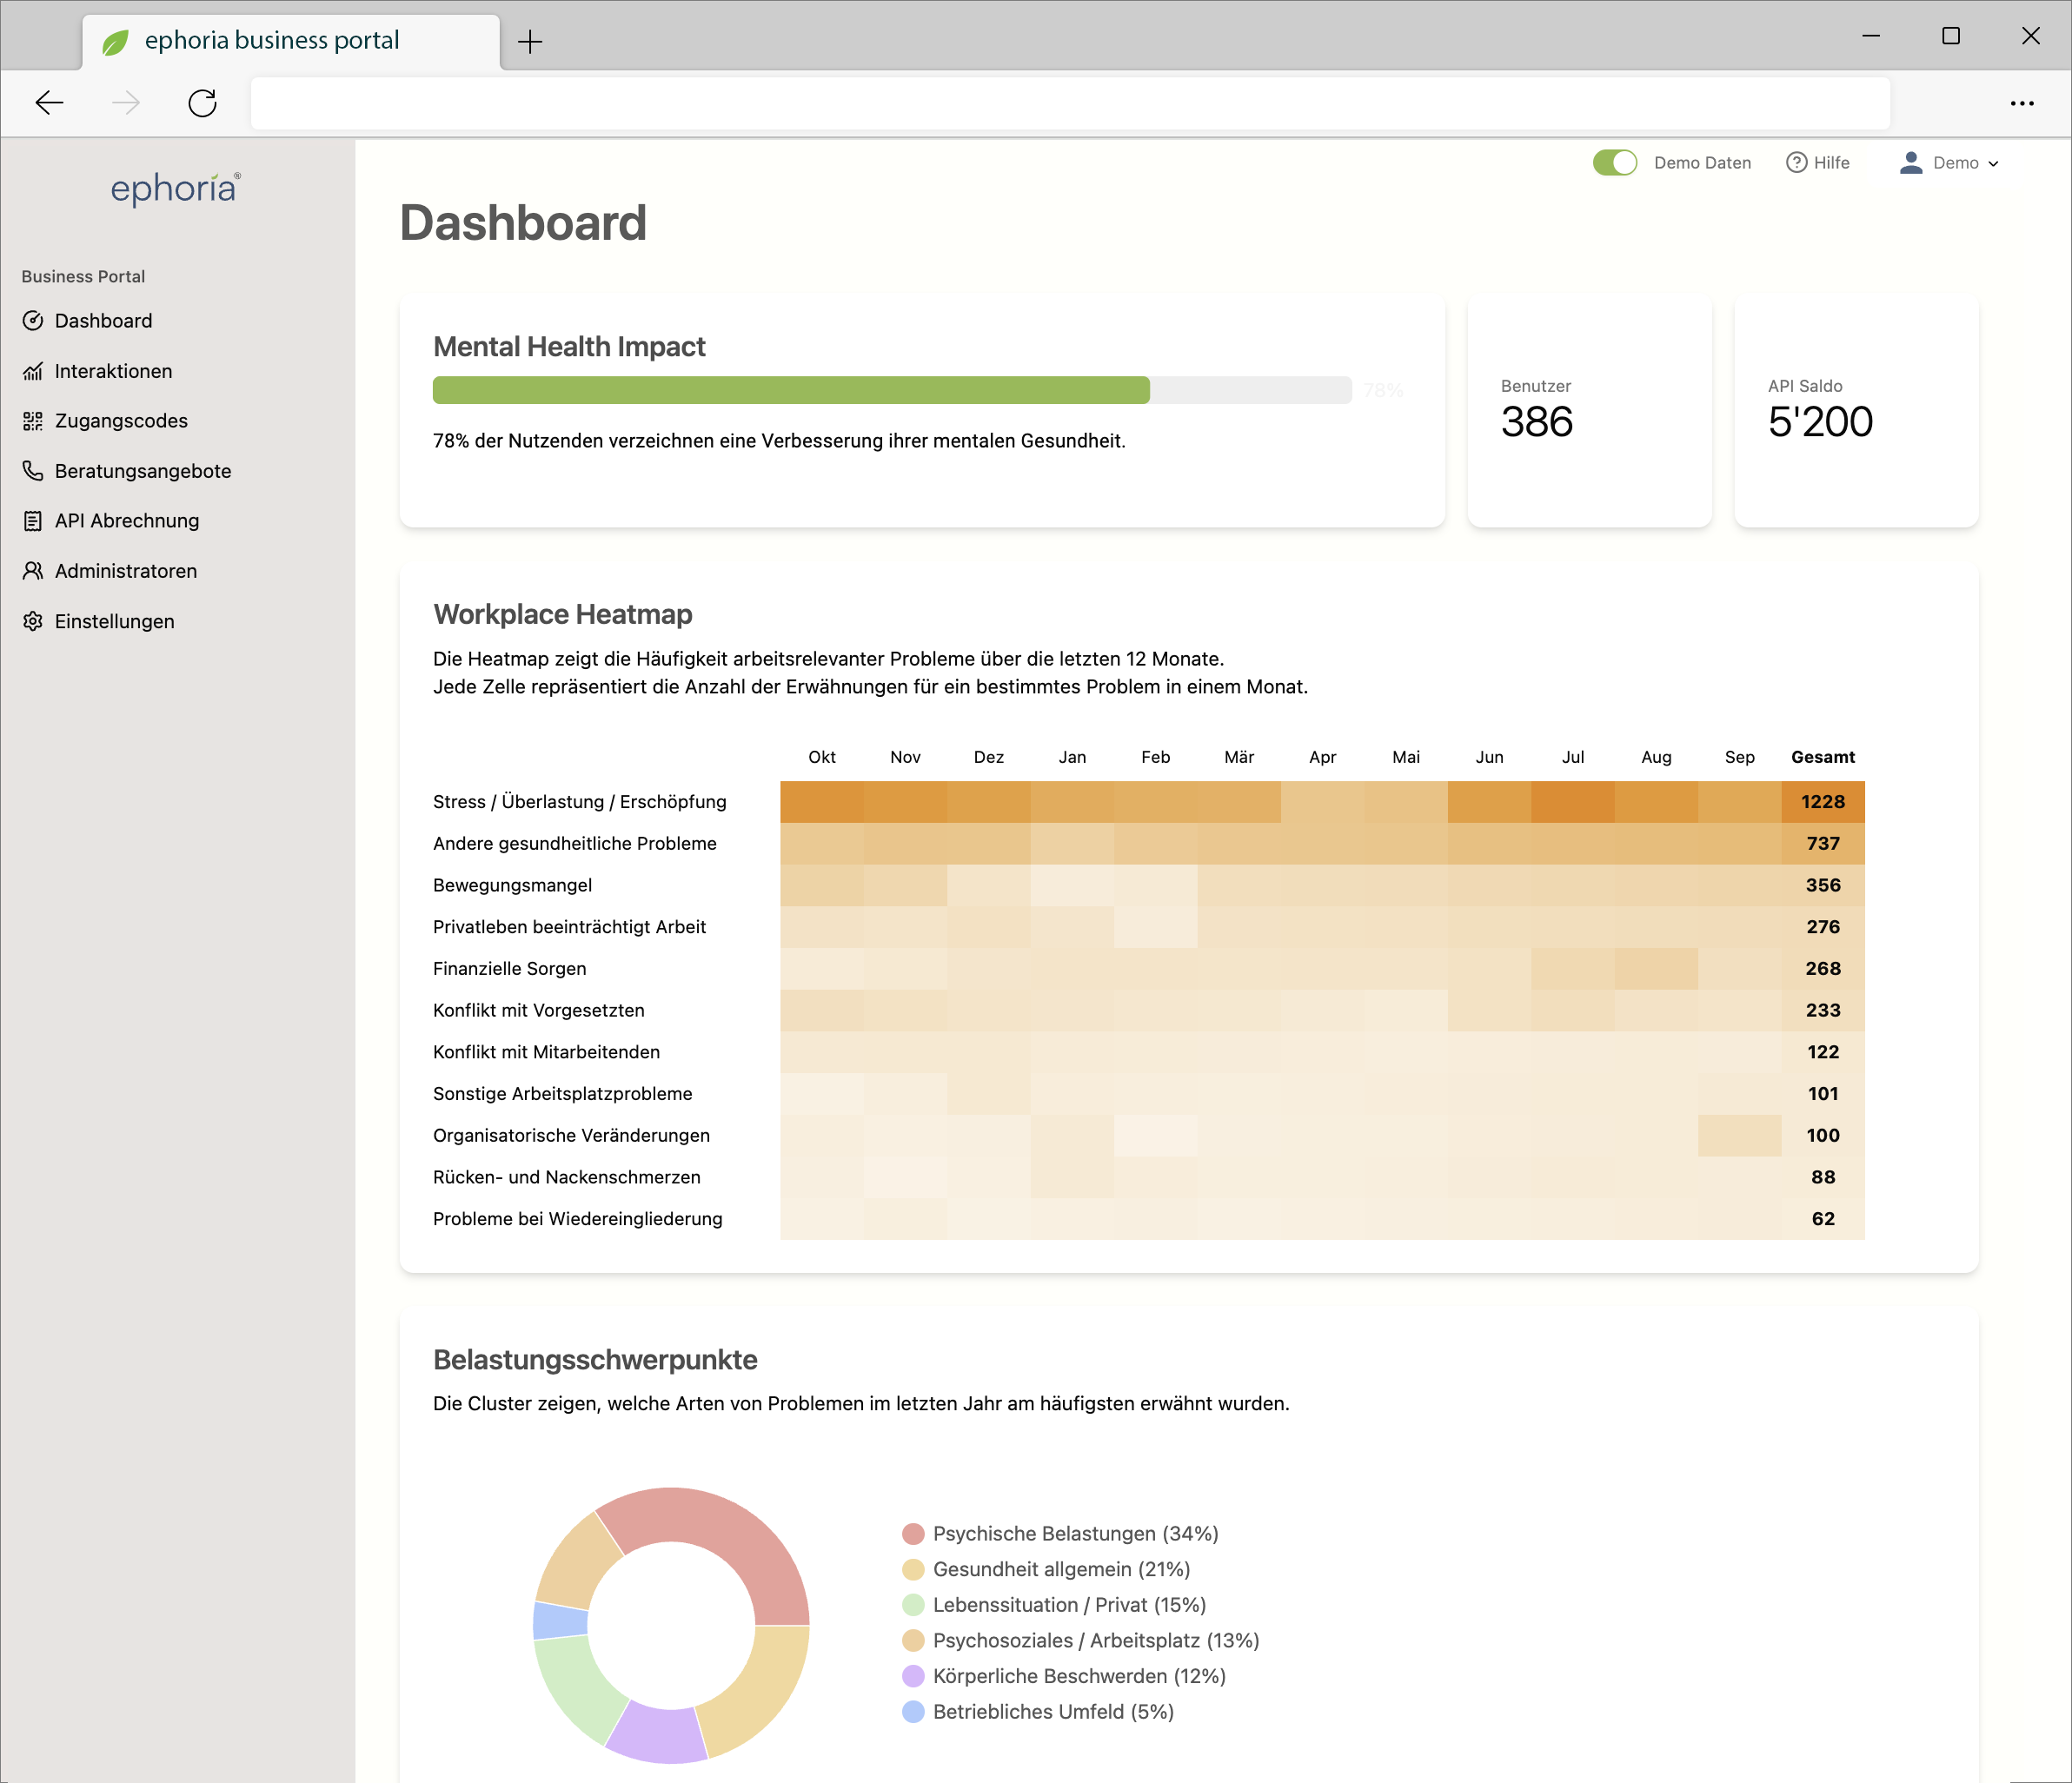The image size is (2072, 1783).
Task: Click the browser forward arrow
Action: (x=126, y=103)
